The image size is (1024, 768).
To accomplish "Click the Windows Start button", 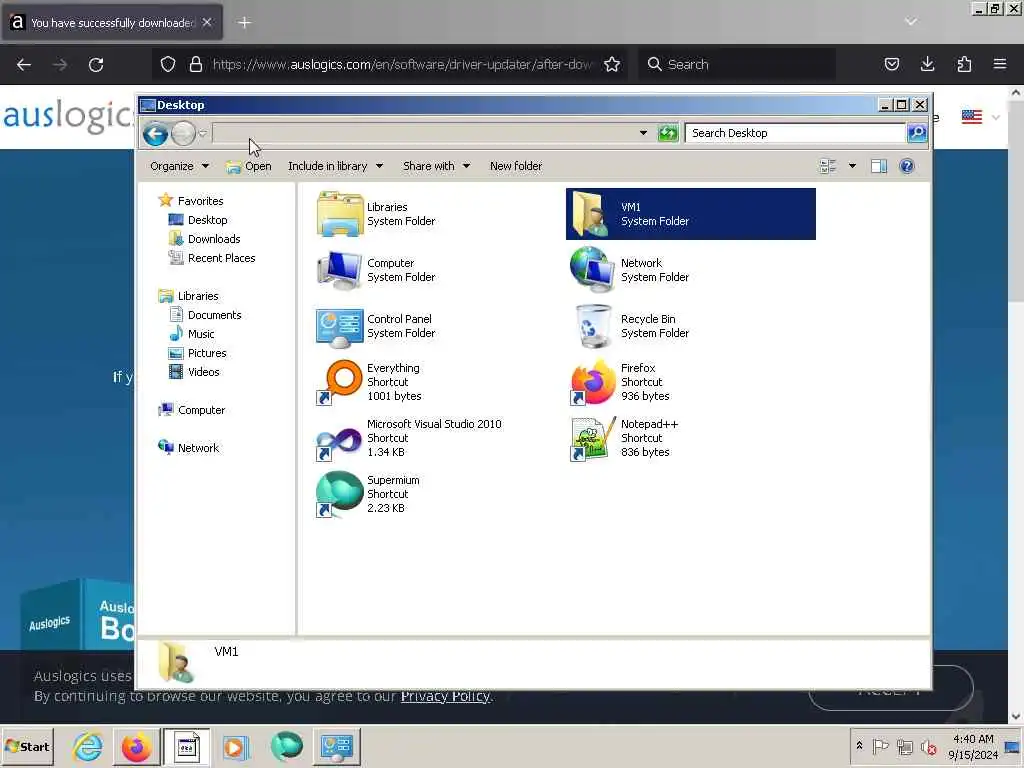I will 27,746.
